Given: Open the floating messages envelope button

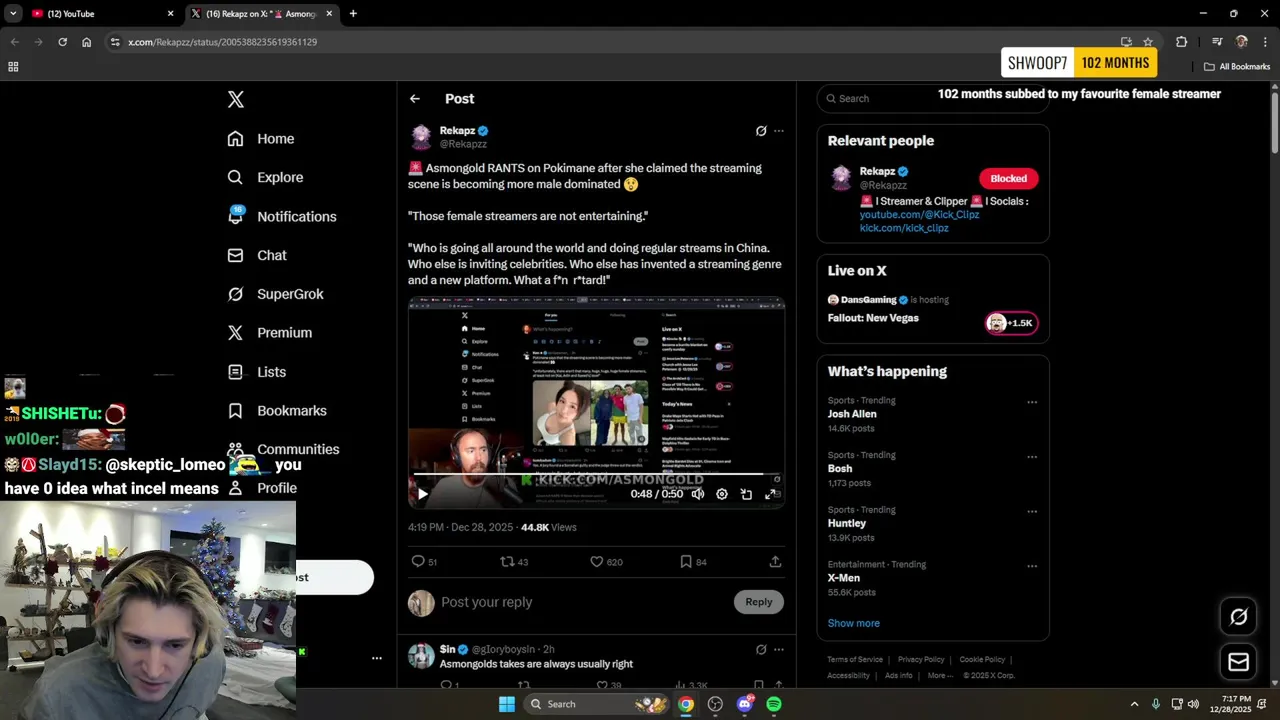Looking at the screenshot, I should click(x=1238, y=661).
